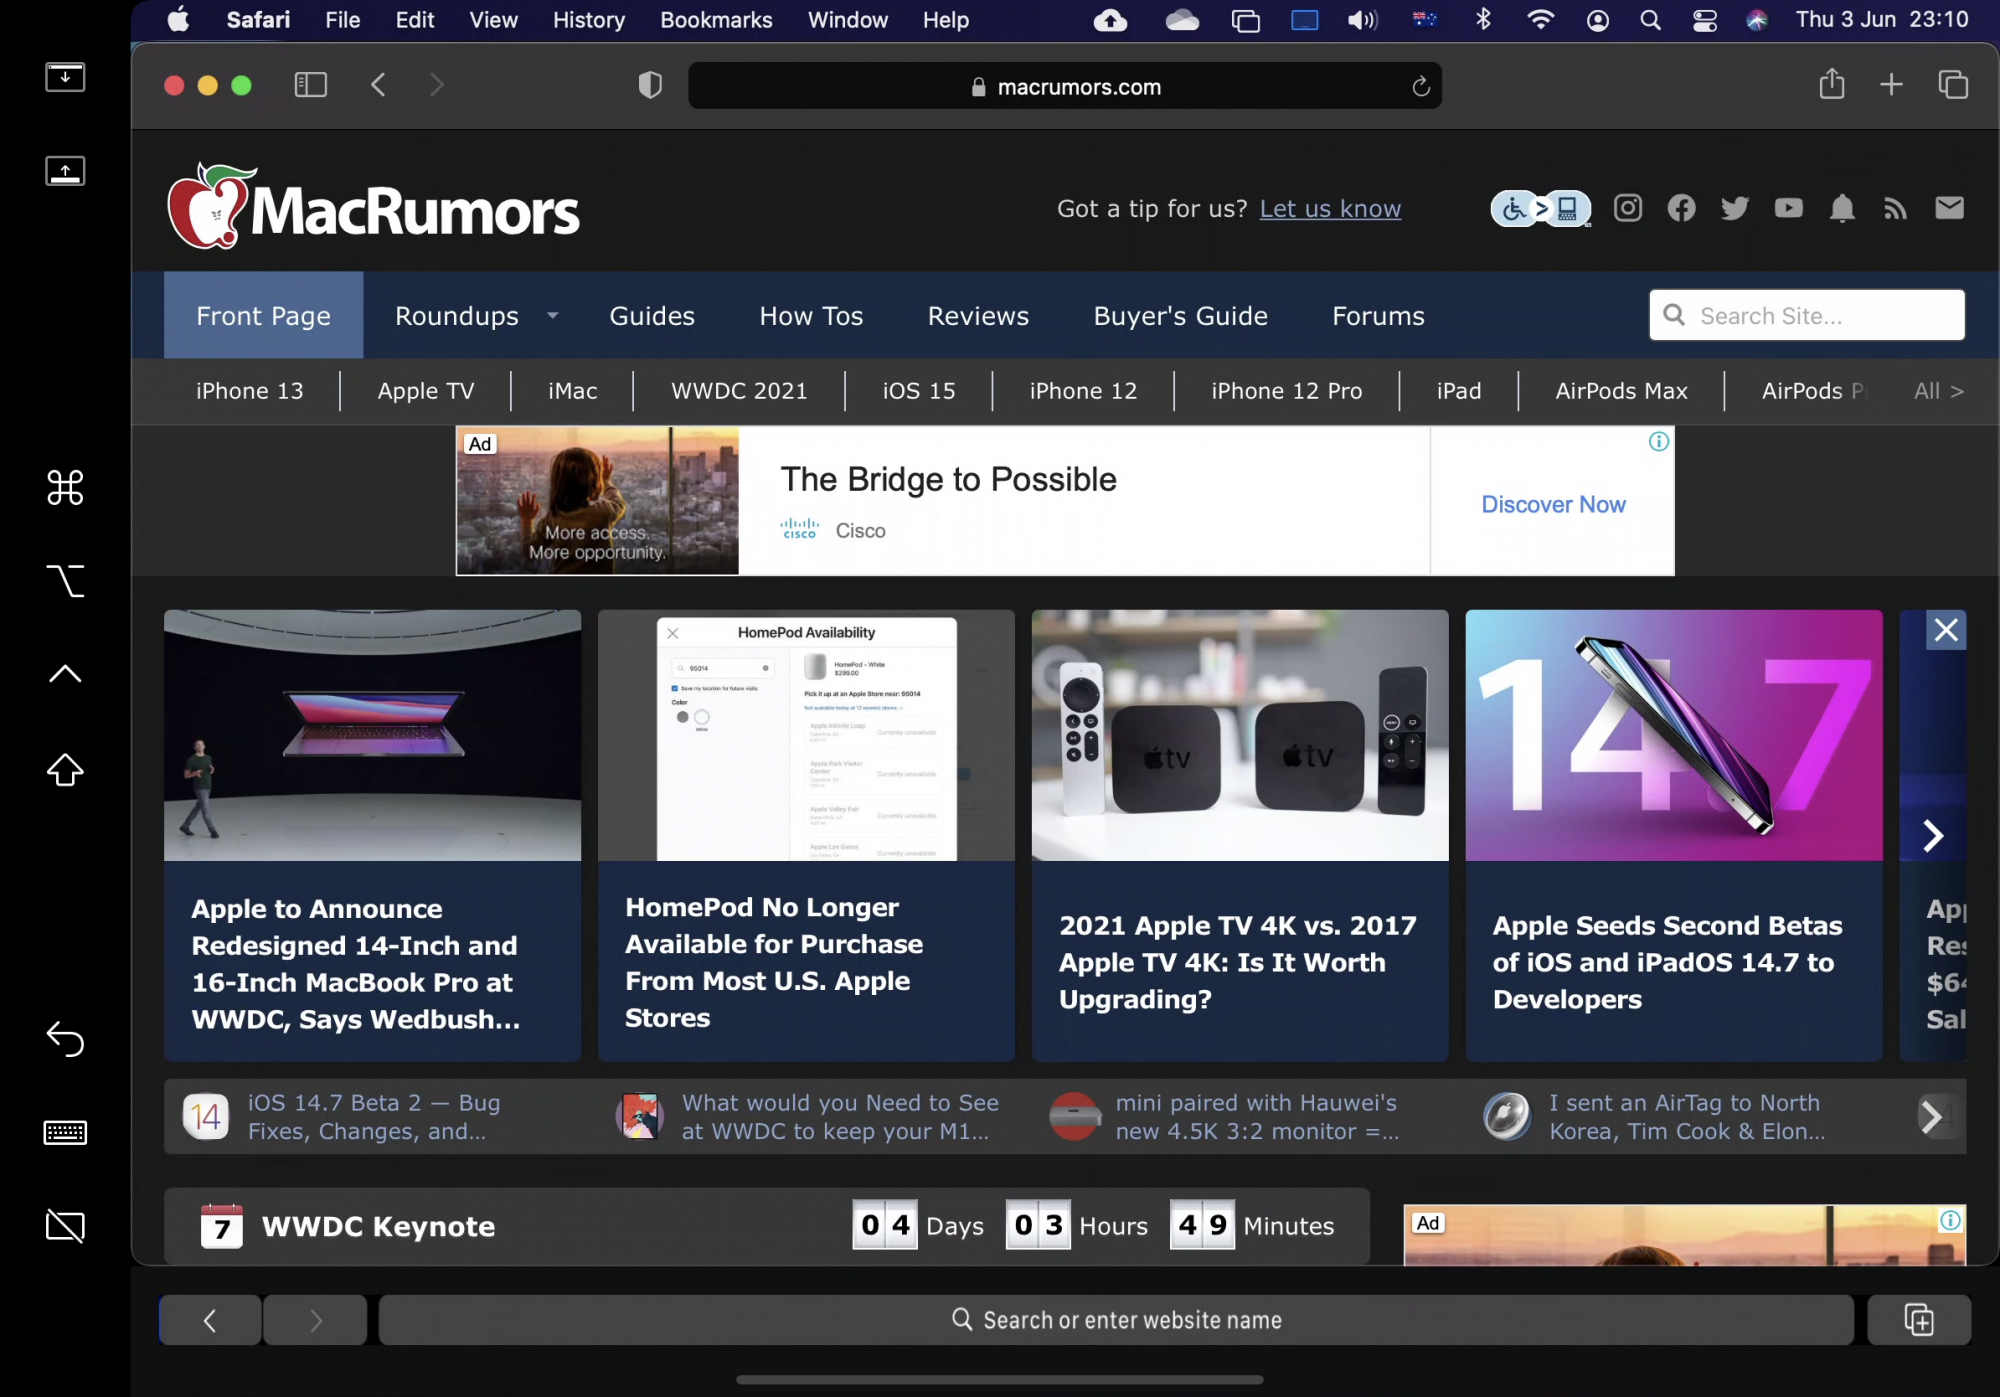Click the MacRumors logo
Viewport: 2000px width, 1397px height.
point(373,207)
